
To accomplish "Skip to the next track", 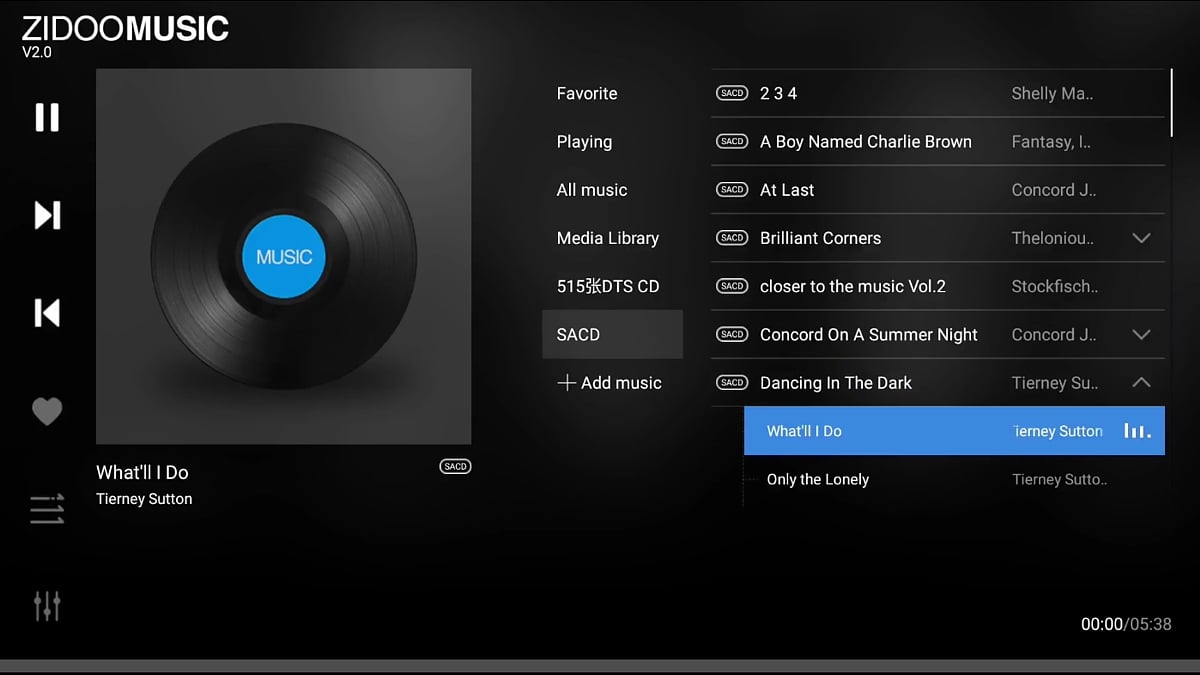I will [46, 215].
